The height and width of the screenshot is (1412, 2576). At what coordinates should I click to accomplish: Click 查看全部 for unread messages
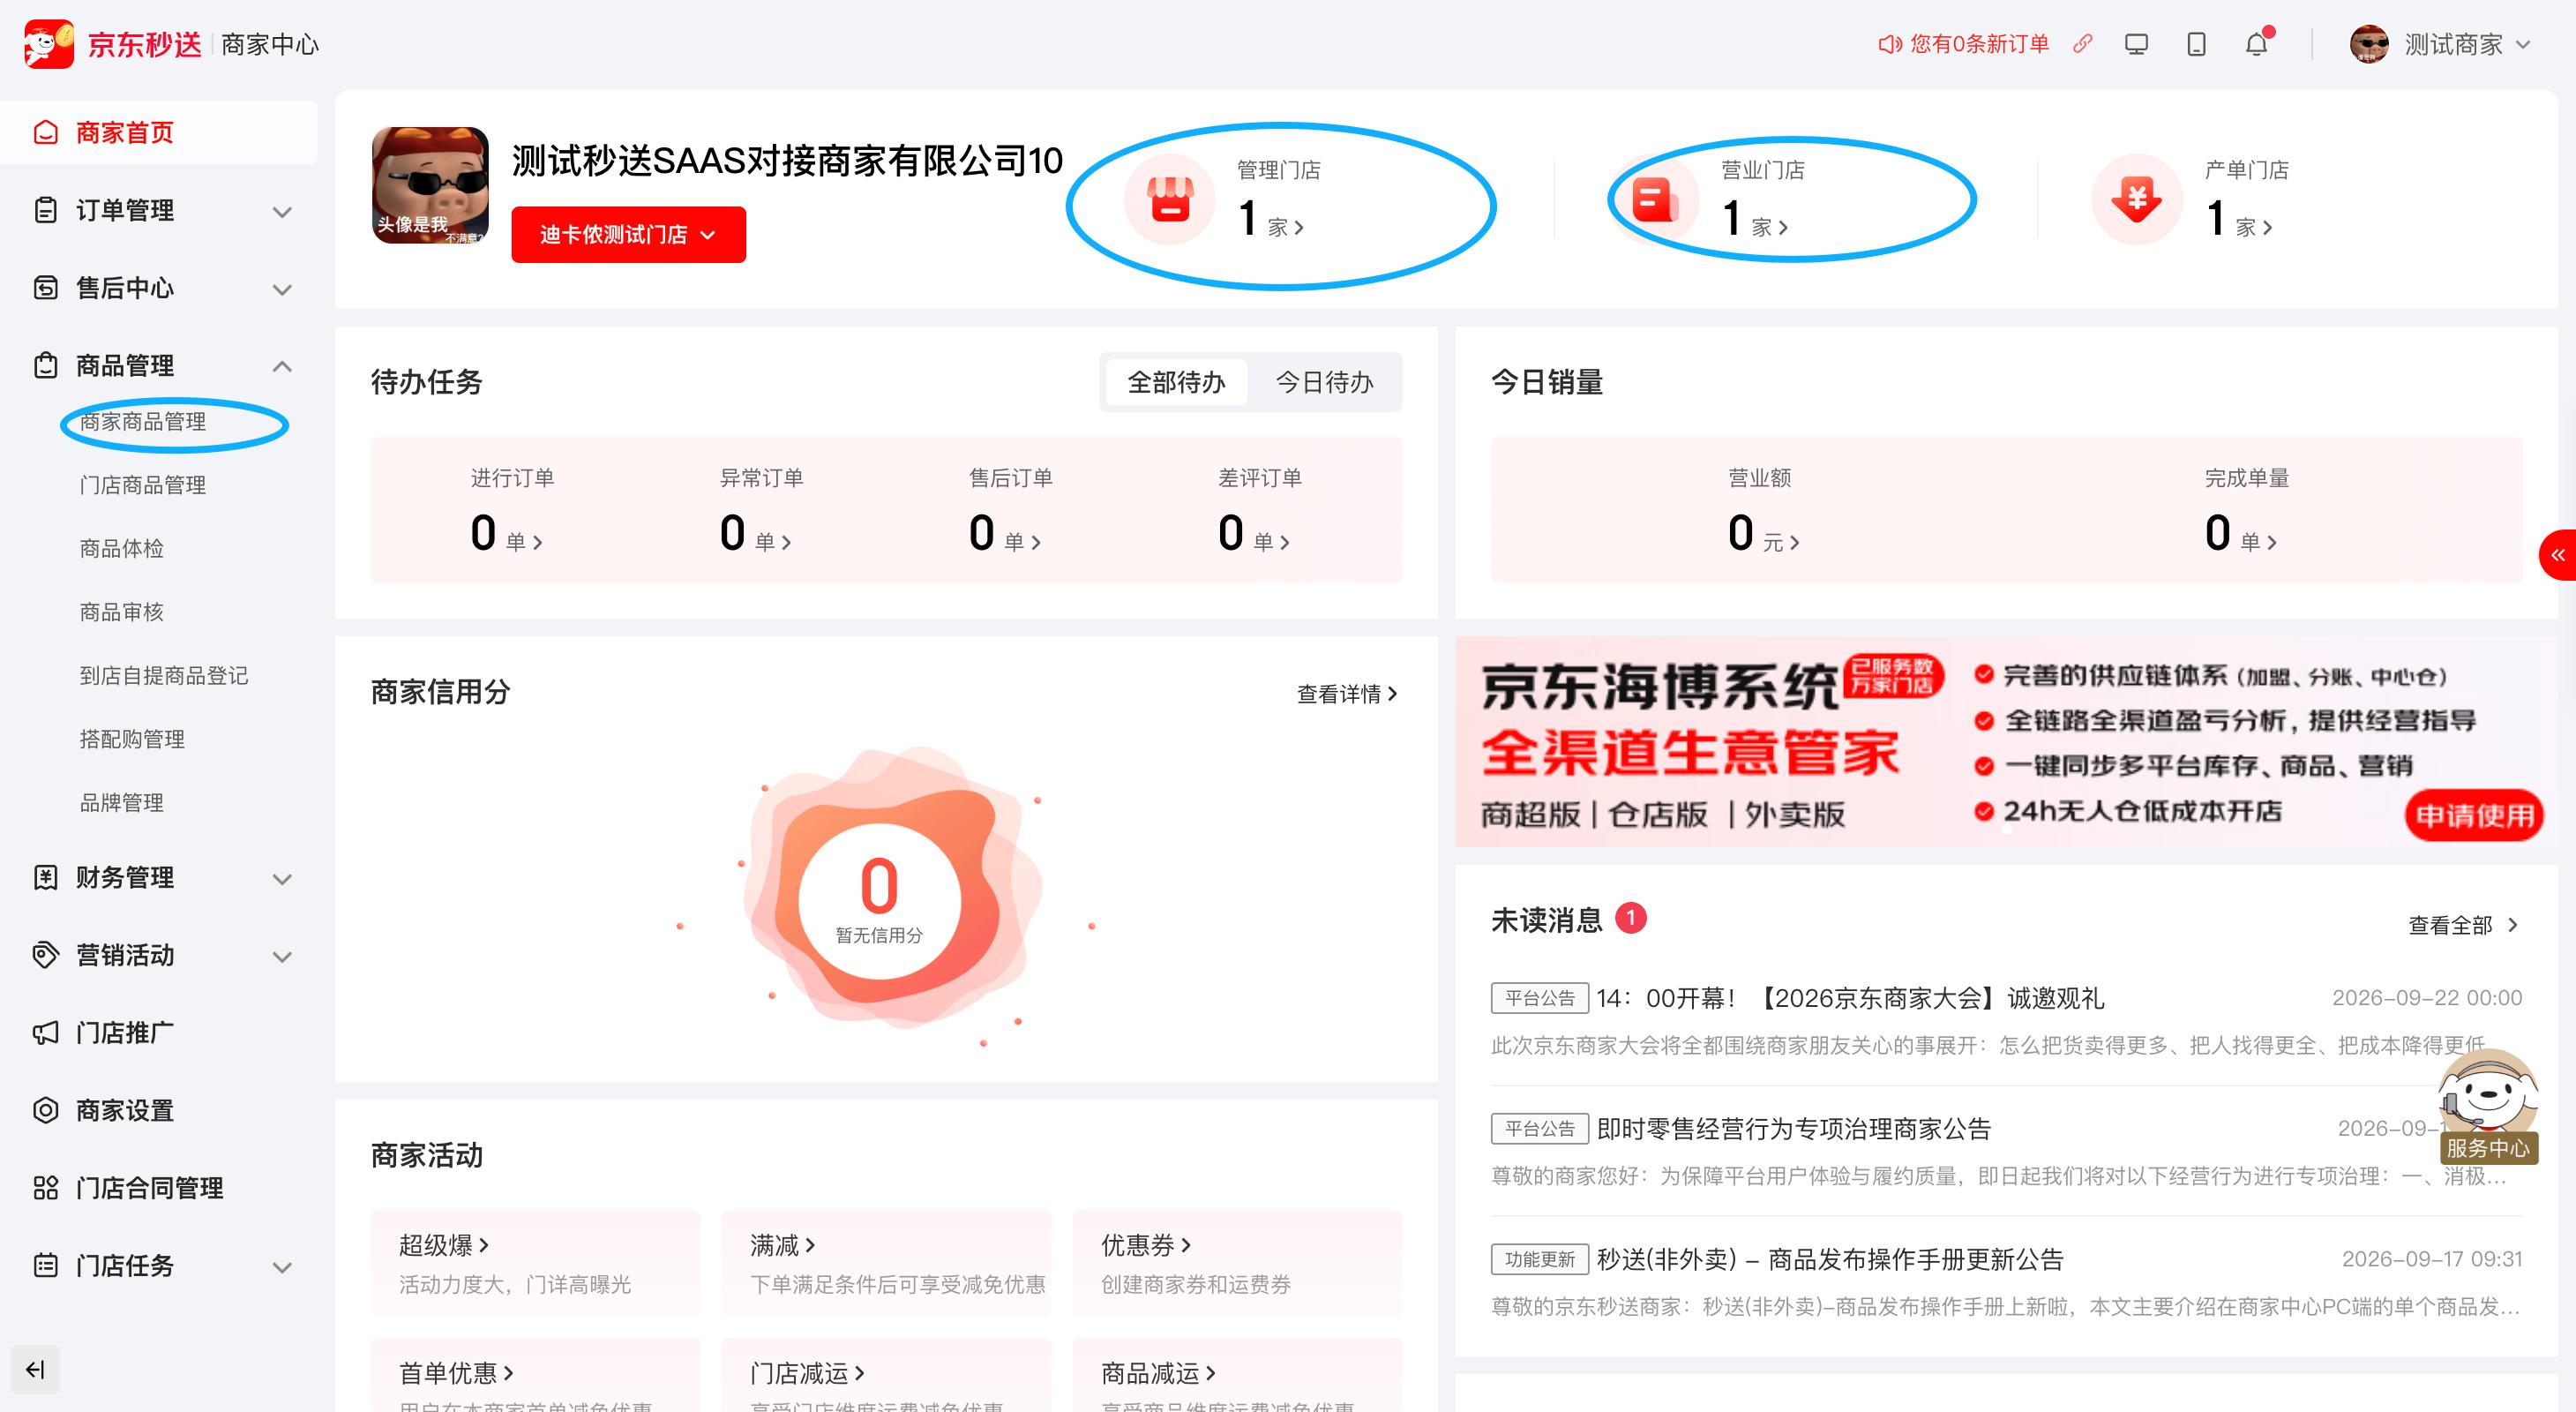(2463, 925)
